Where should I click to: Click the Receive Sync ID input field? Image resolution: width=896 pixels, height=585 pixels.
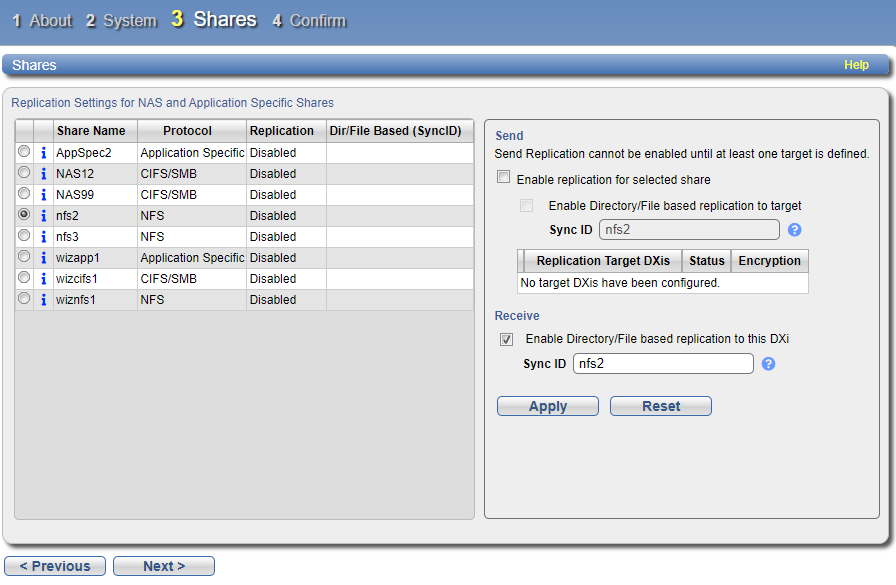(663, 364)
